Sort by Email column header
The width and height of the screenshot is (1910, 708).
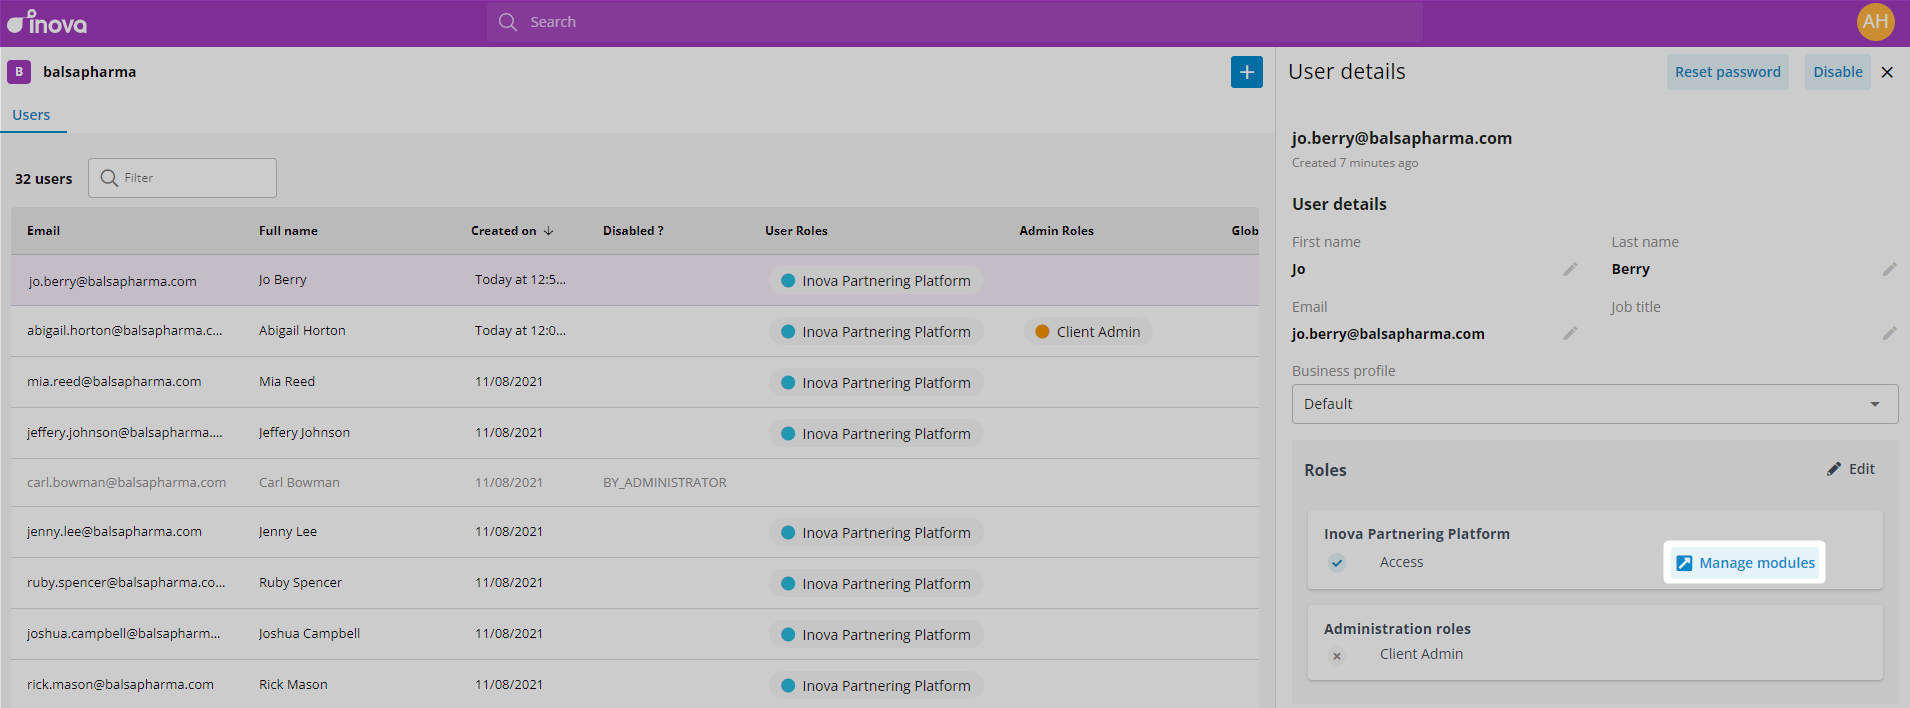coord(44,231)
